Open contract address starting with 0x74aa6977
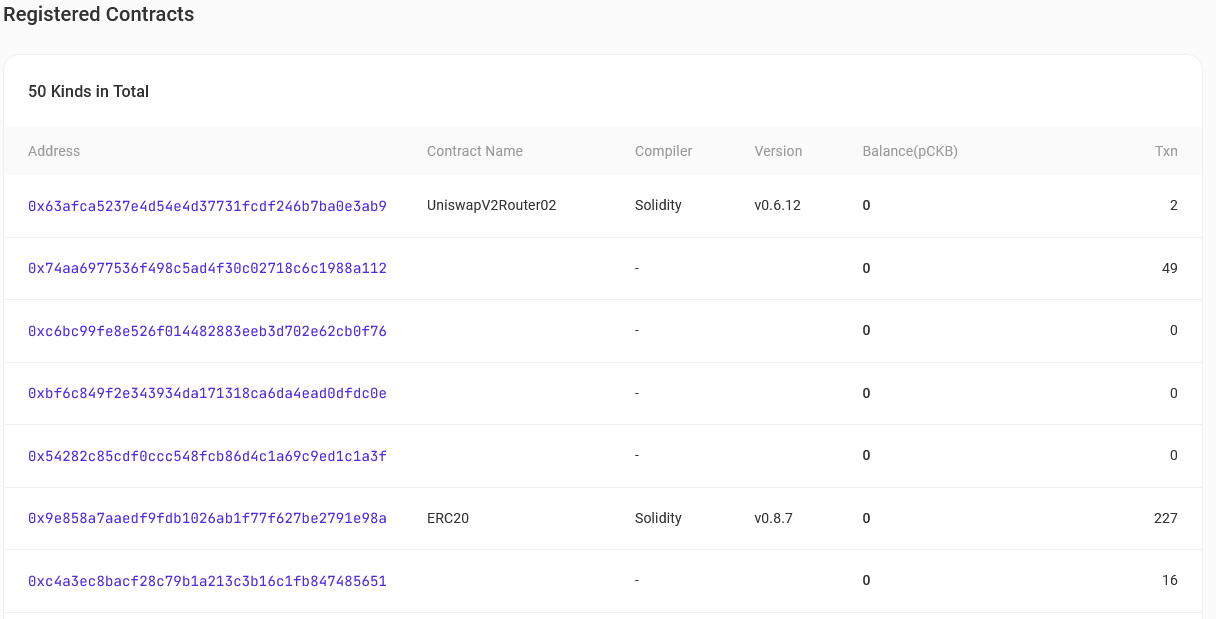The image size is (1216, 619). (207, 268)
